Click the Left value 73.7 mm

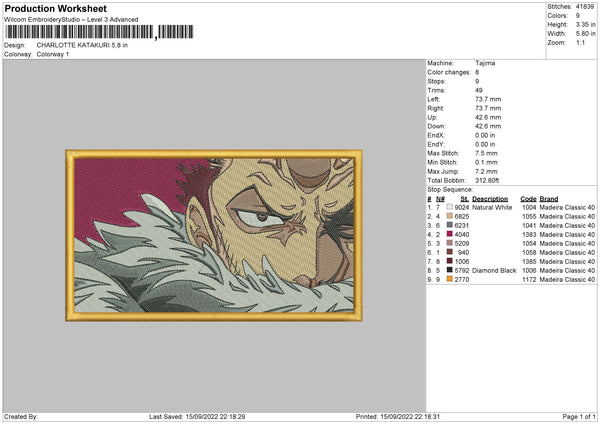488,99
